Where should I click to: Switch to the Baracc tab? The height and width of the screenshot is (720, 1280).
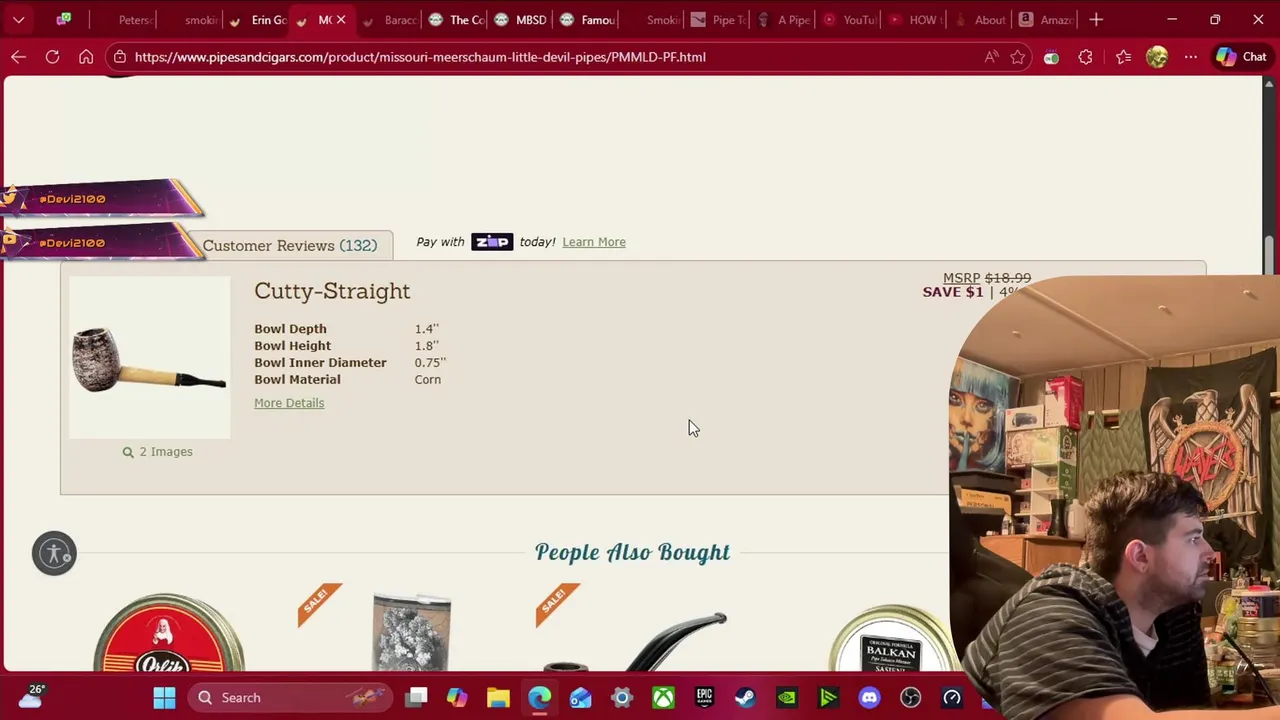click(389, 19)
